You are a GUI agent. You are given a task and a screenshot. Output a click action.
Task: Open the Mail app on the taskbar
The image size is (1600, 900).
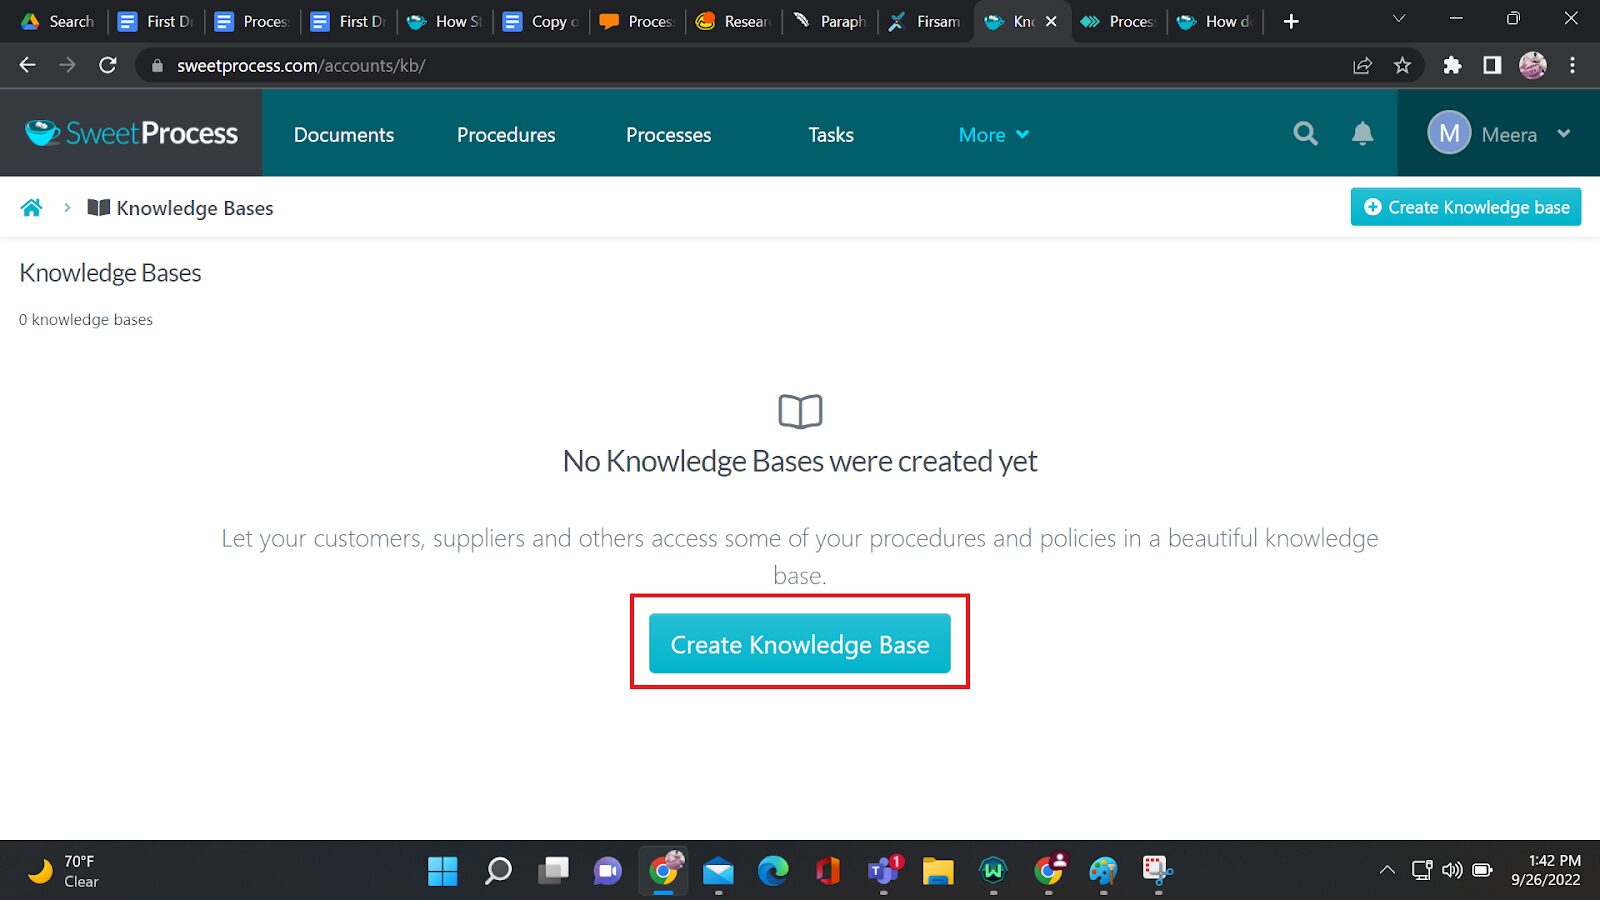tap(718, 871)
